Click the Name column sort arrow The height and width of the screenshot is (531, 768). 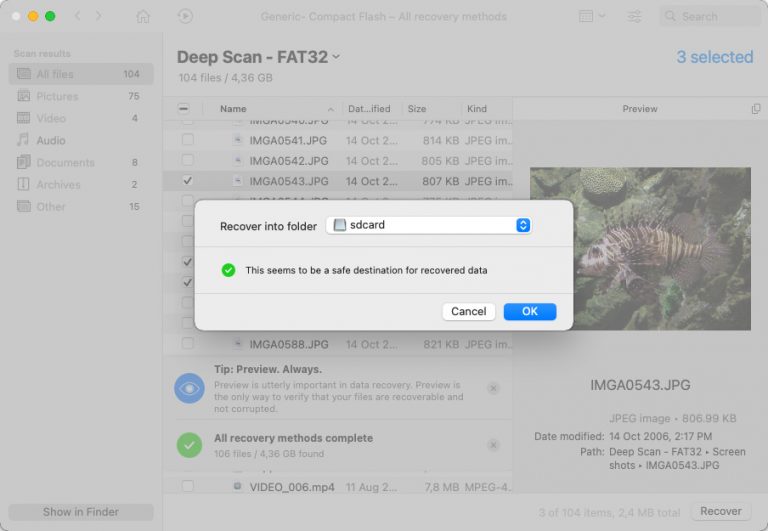coord(331,109)
